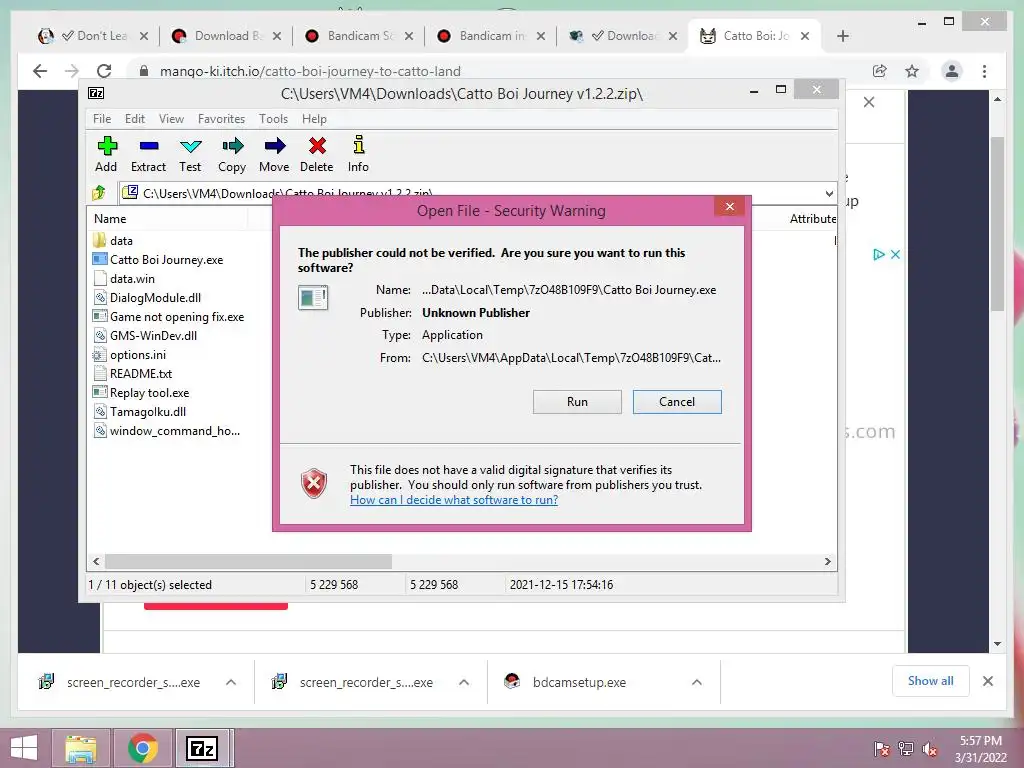
Task: Open the File menu in 7-Zip
Action: click(x=102, y=119)
